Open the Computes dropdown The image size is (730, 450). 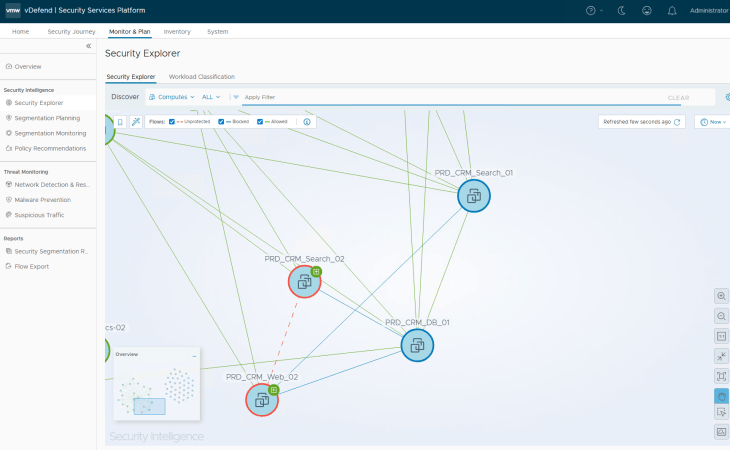click(x=172, y=97)
